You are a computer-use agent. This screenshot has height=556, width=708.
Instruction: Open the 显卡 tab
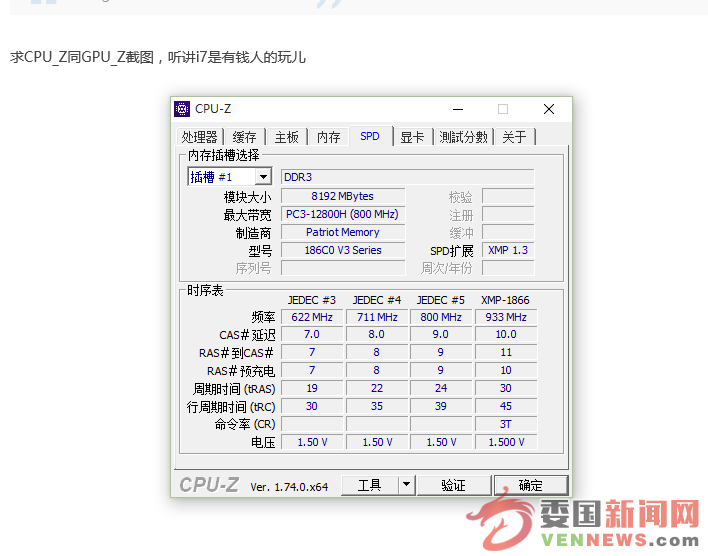point(412,137)
